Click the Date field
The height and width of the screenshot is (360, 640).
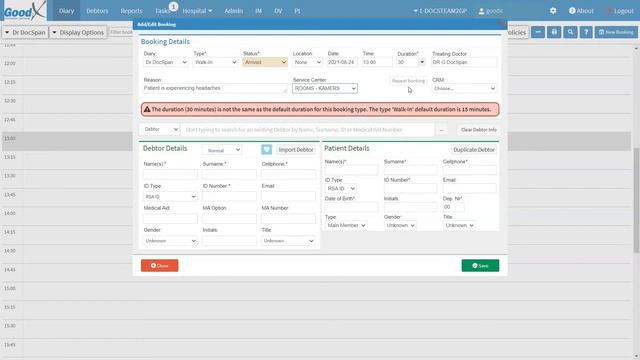[342, 62]
